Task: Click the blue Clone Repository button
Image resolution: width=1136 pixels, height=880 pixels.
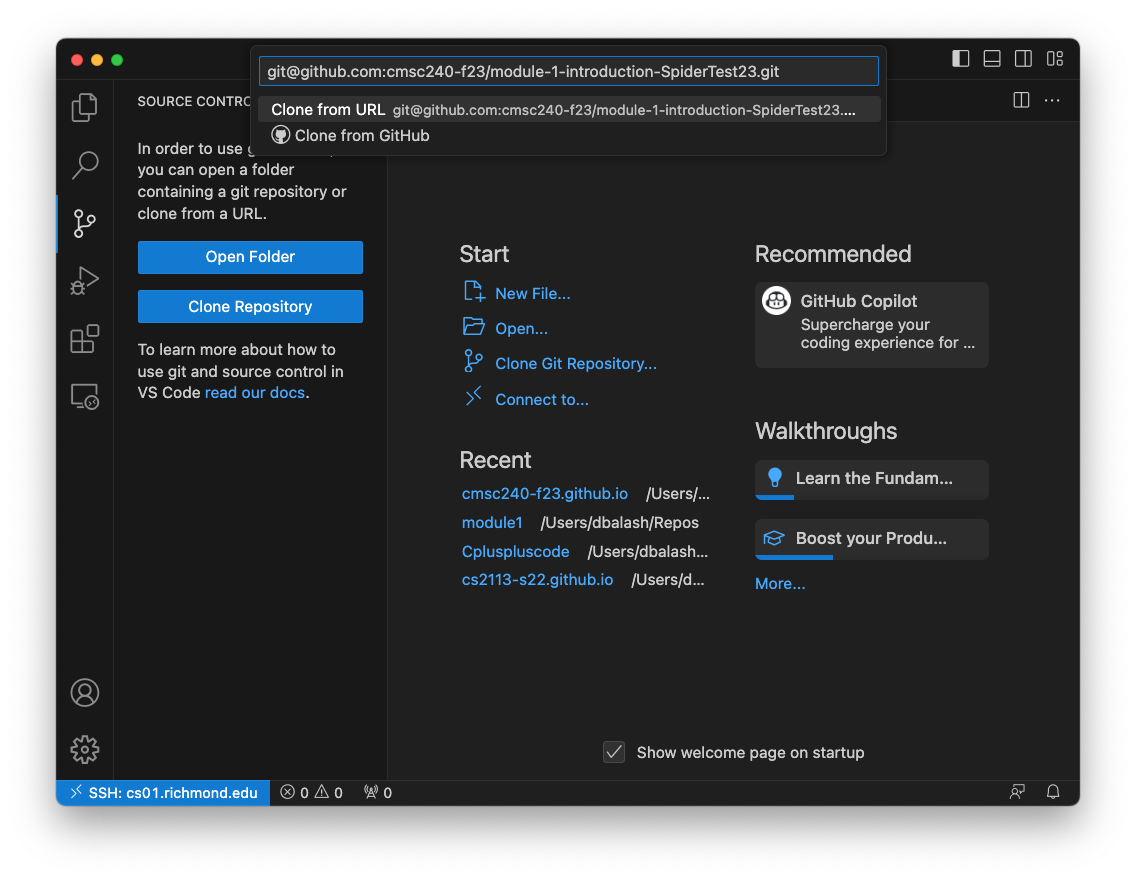Action: click(x=250, y=307)
